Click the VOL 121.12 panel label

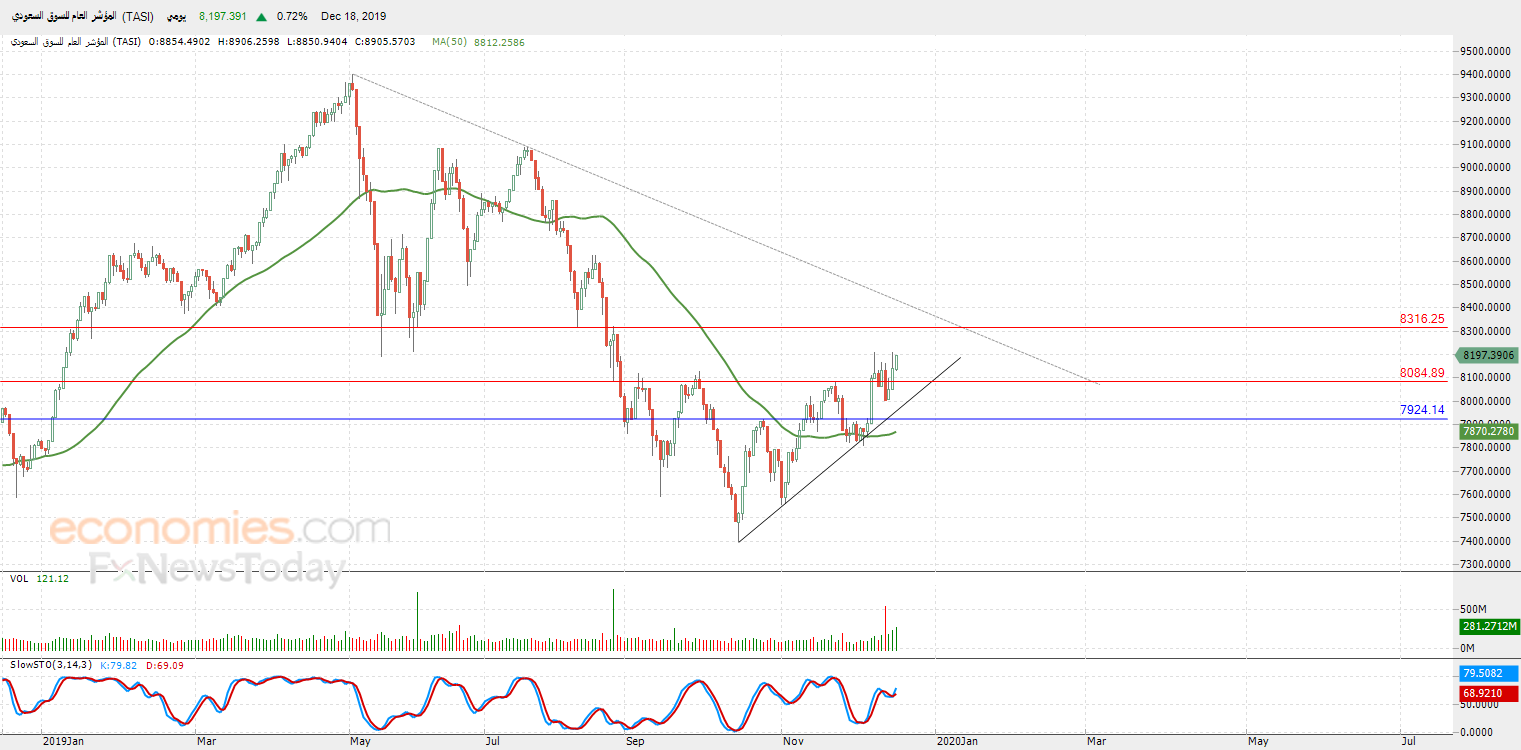(x=39, y=579)
